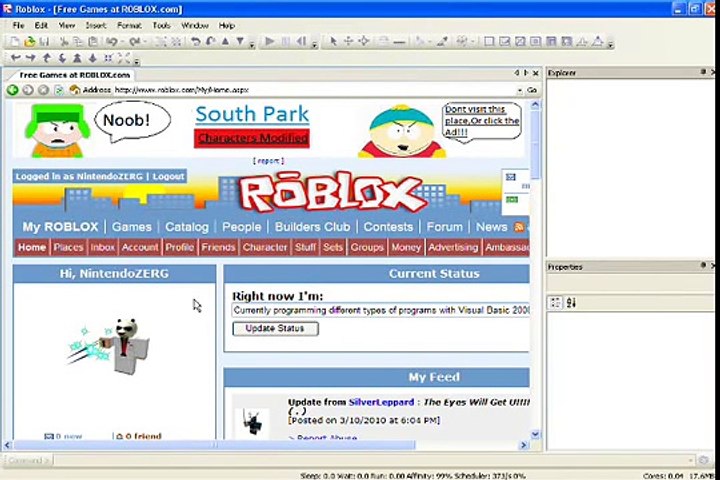
Task: Open the Undo history dropdown arrow
Action: click(x=122, y=42)
